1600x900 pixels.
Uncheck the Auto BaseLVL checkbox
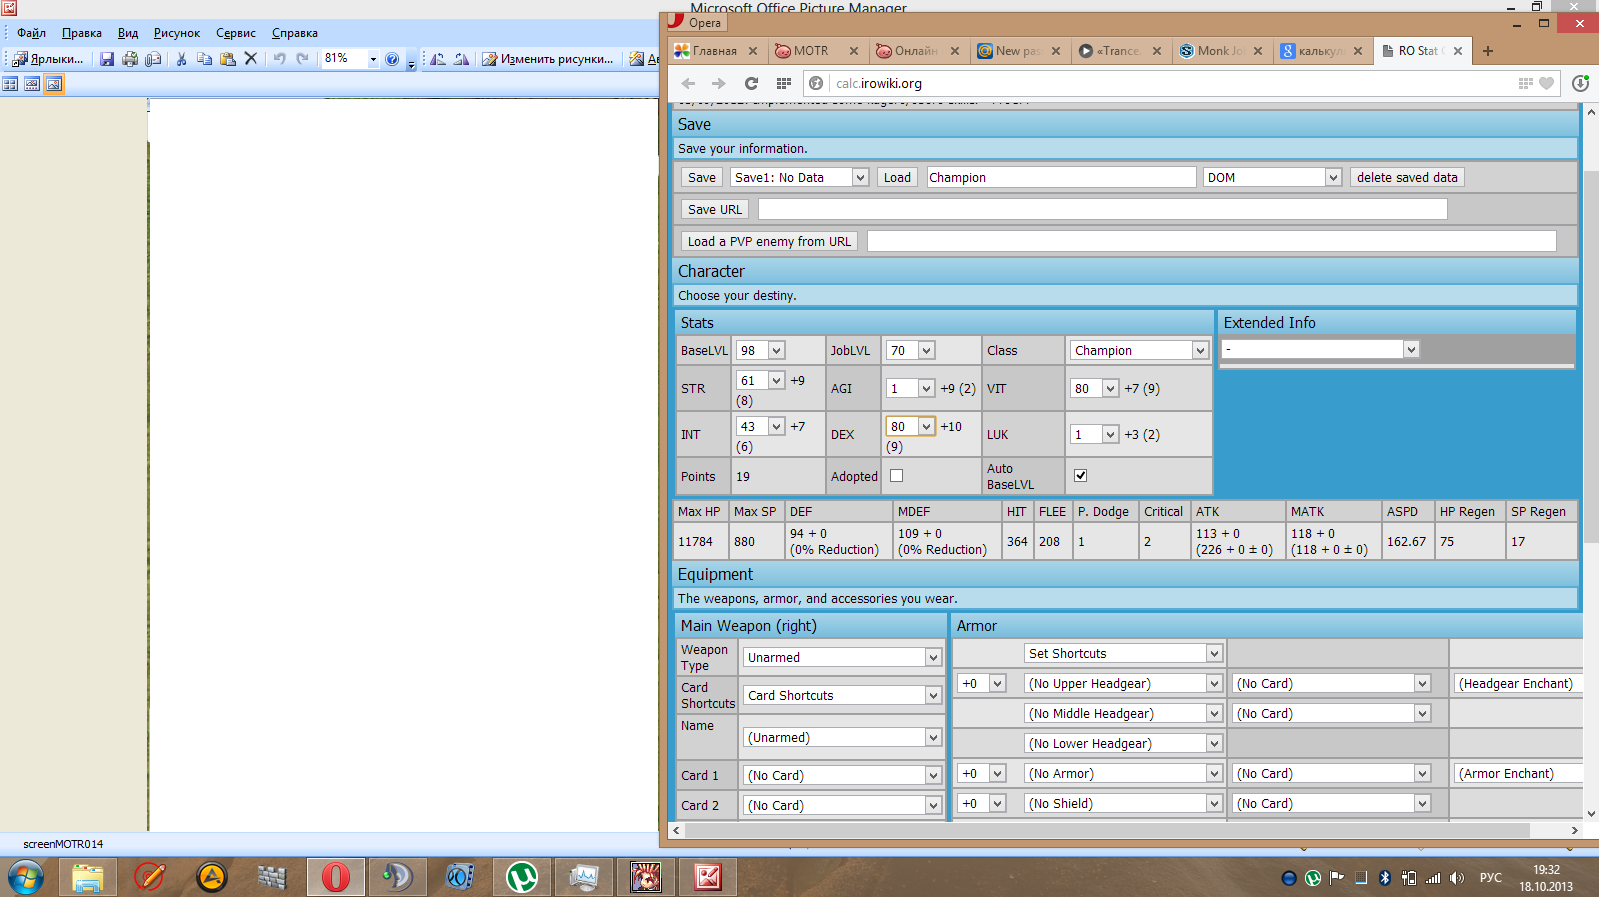(1080, 476)
